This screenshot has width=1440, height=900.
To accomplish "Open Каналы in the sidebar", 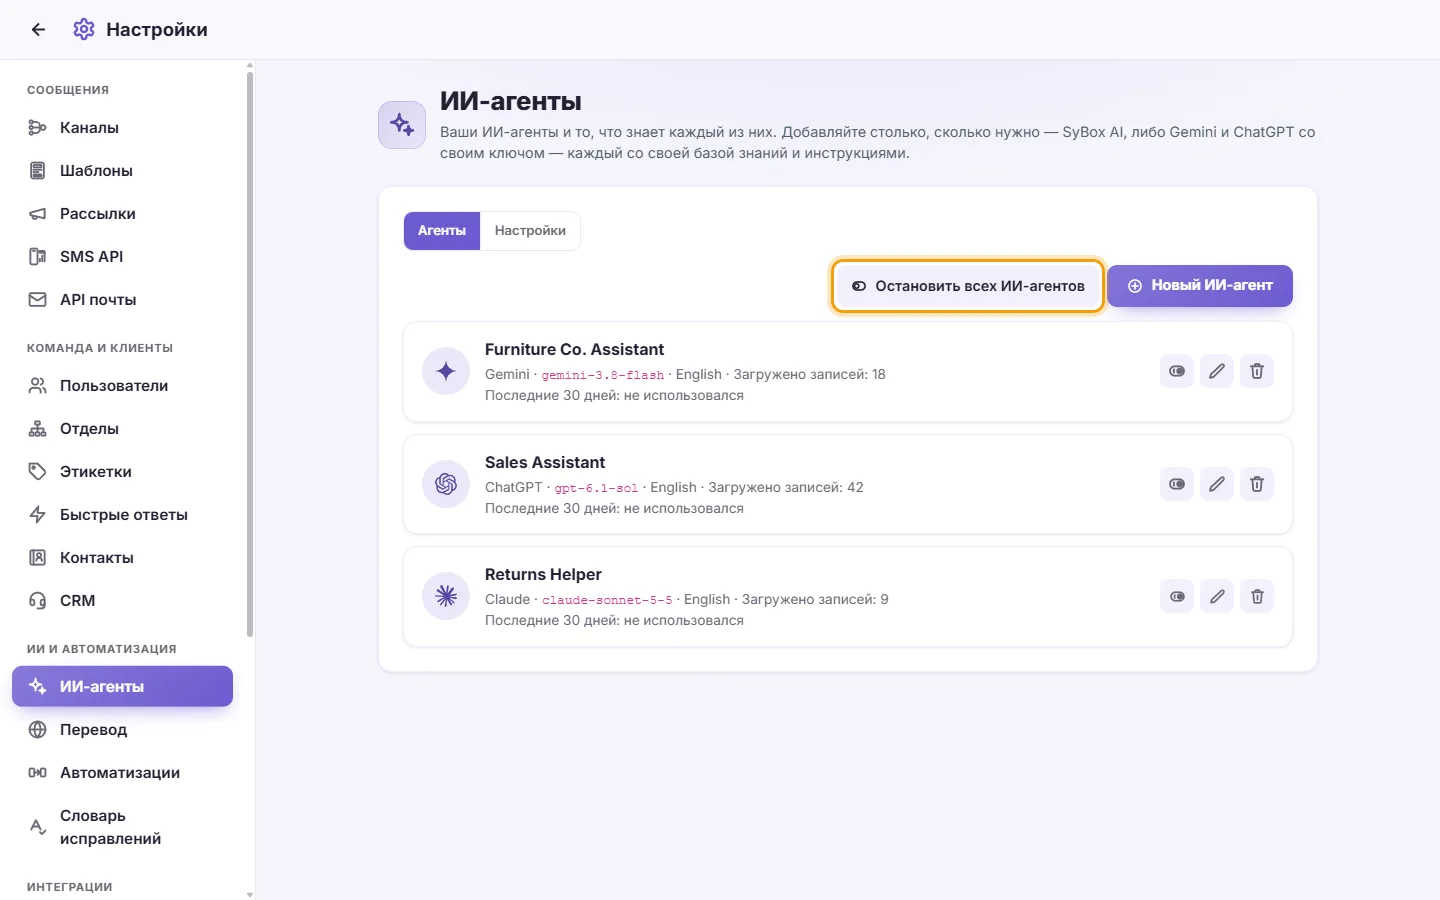I will pyautogui.click(x=122, y=128).
